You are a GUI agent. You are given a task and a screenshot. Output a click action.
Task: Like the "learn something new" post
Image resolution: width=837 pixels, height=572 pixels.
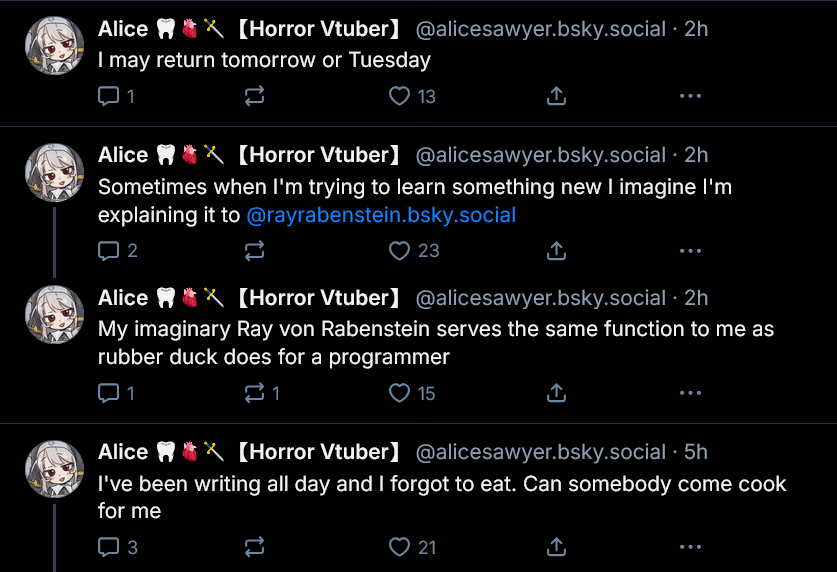click(x=400, y=251)
